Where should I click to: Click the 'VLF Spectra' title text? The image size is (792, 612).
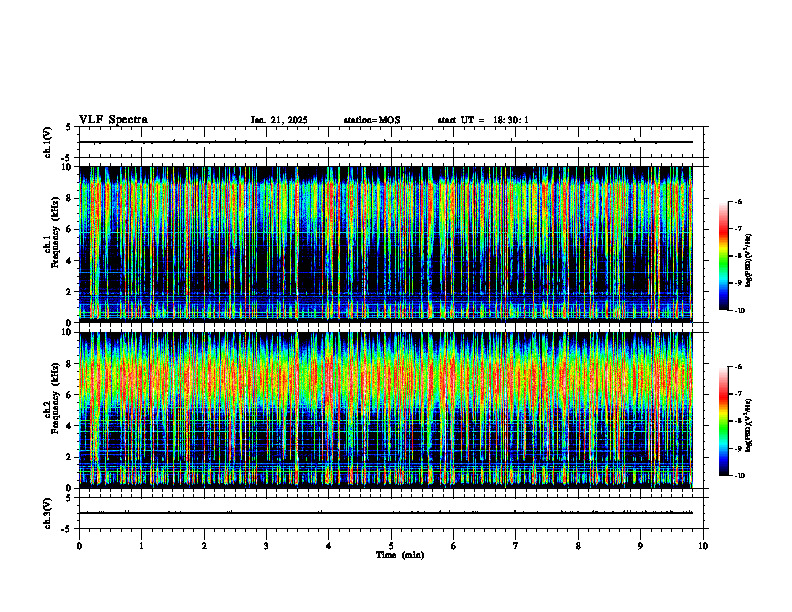(113, 120)
